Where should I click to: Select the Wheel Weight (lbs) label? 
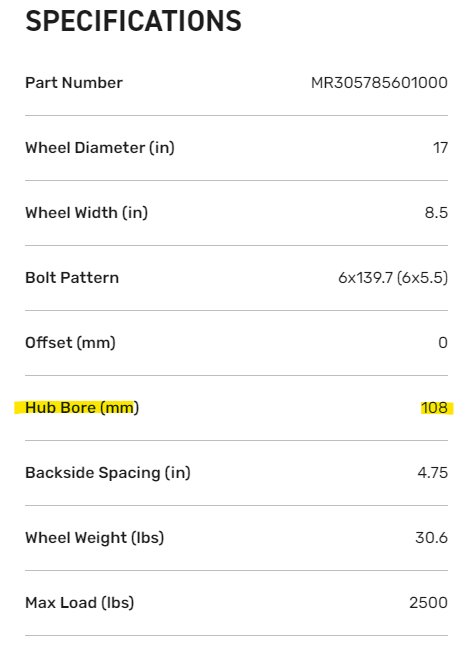(94, 538)
